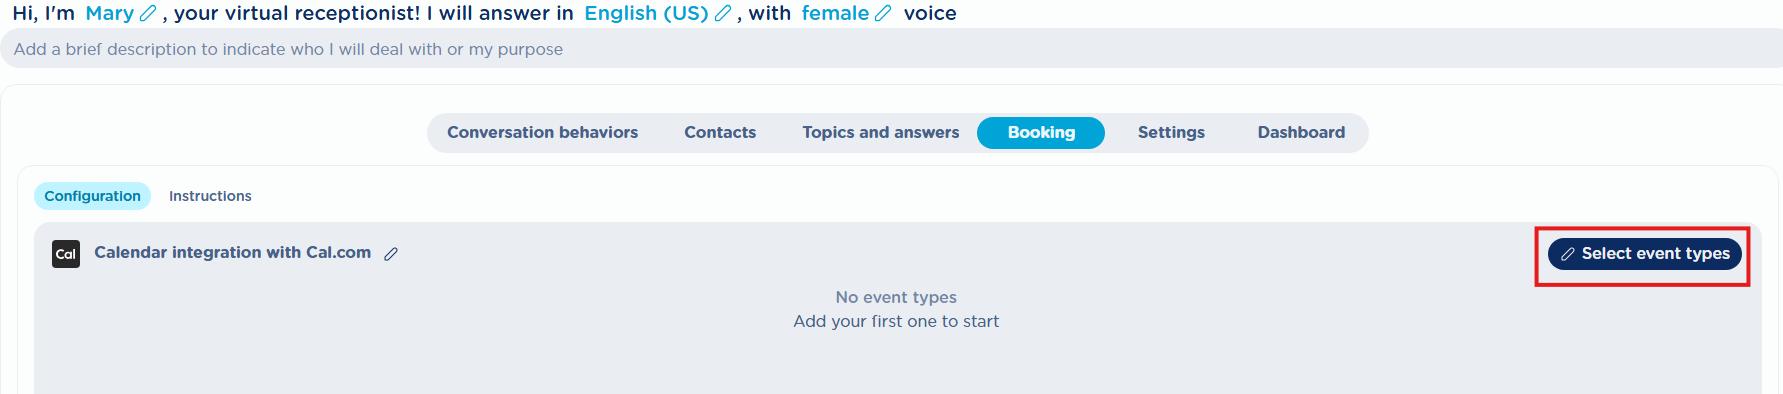
Task: Click the pencil icon inside Select event types
Action: (1568, 254)
